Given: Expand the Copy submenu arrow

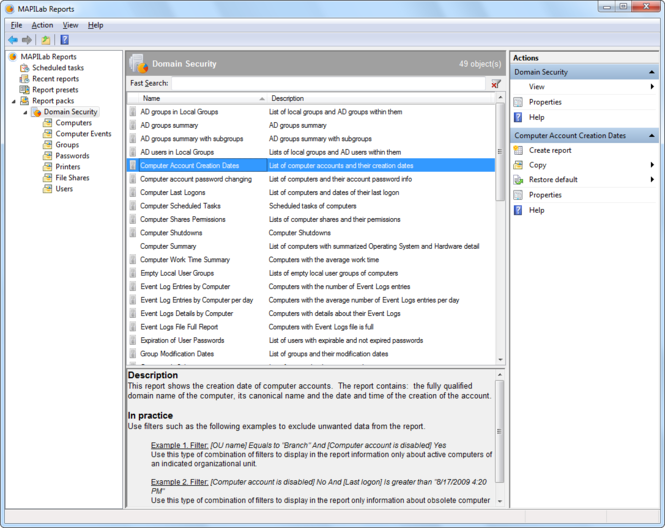Looking at the screenshot, I should tap(652, 165).
